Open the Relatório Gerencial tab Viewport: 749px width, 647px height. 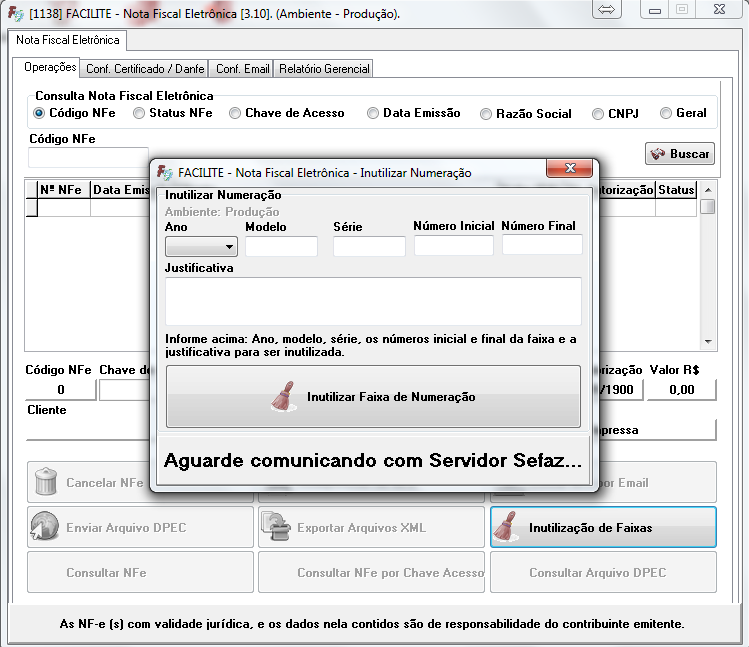click(x=324, y=69)
